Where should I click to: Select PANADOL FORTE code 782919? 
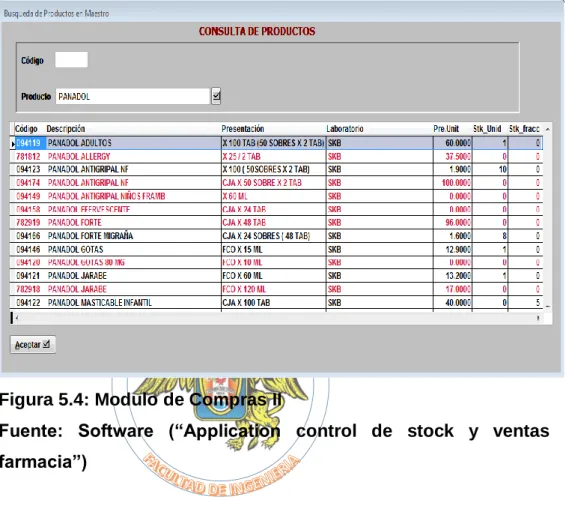point(29,223)
